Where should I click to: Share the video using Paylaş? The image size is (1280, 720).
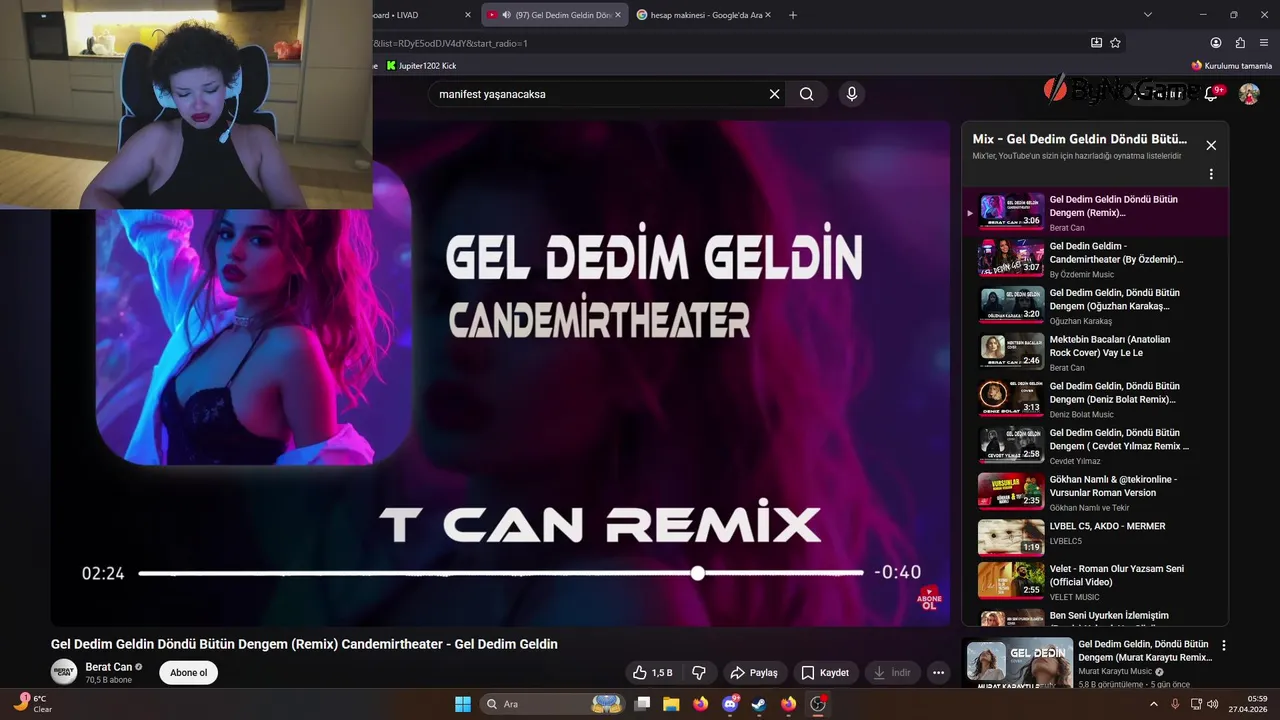[x=754, y=673]
